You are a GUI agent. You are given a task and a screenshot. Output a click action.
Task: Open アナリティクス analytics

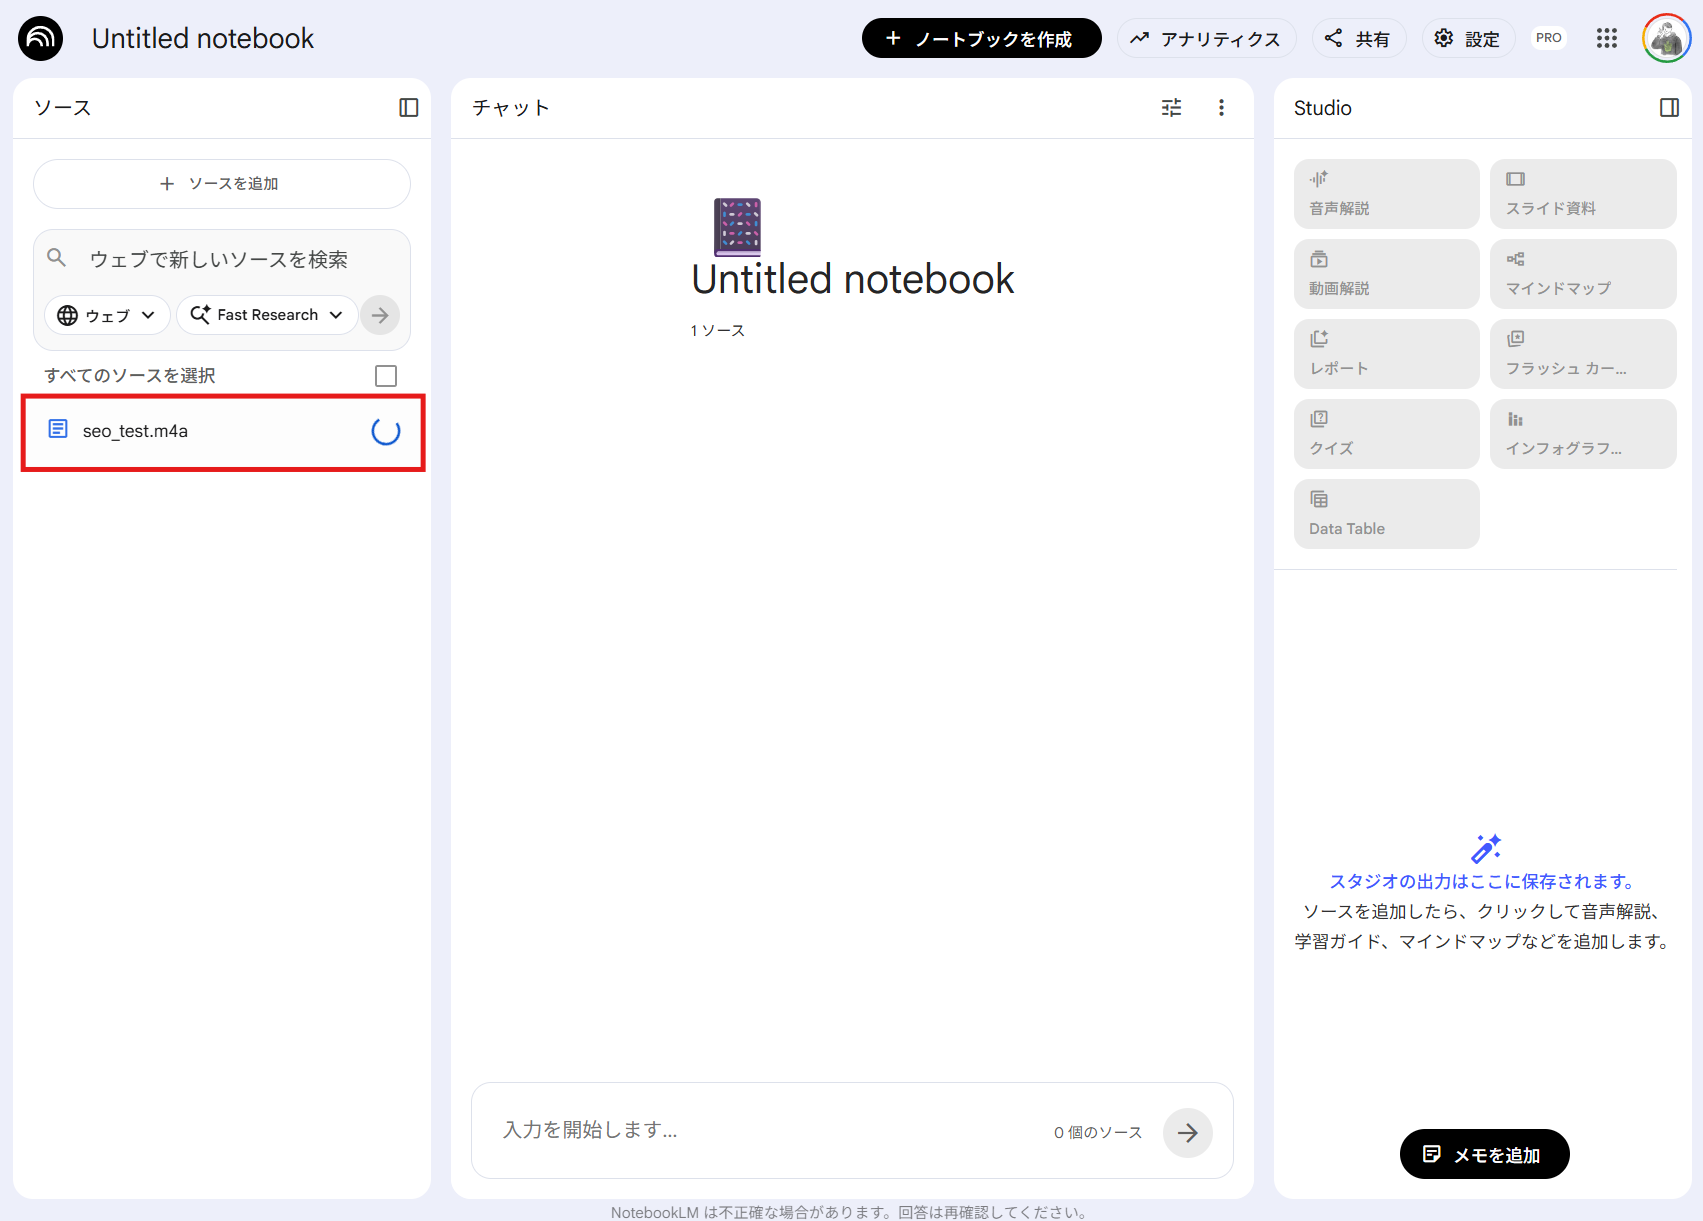pyautogui.click(x=1206, y=38)
